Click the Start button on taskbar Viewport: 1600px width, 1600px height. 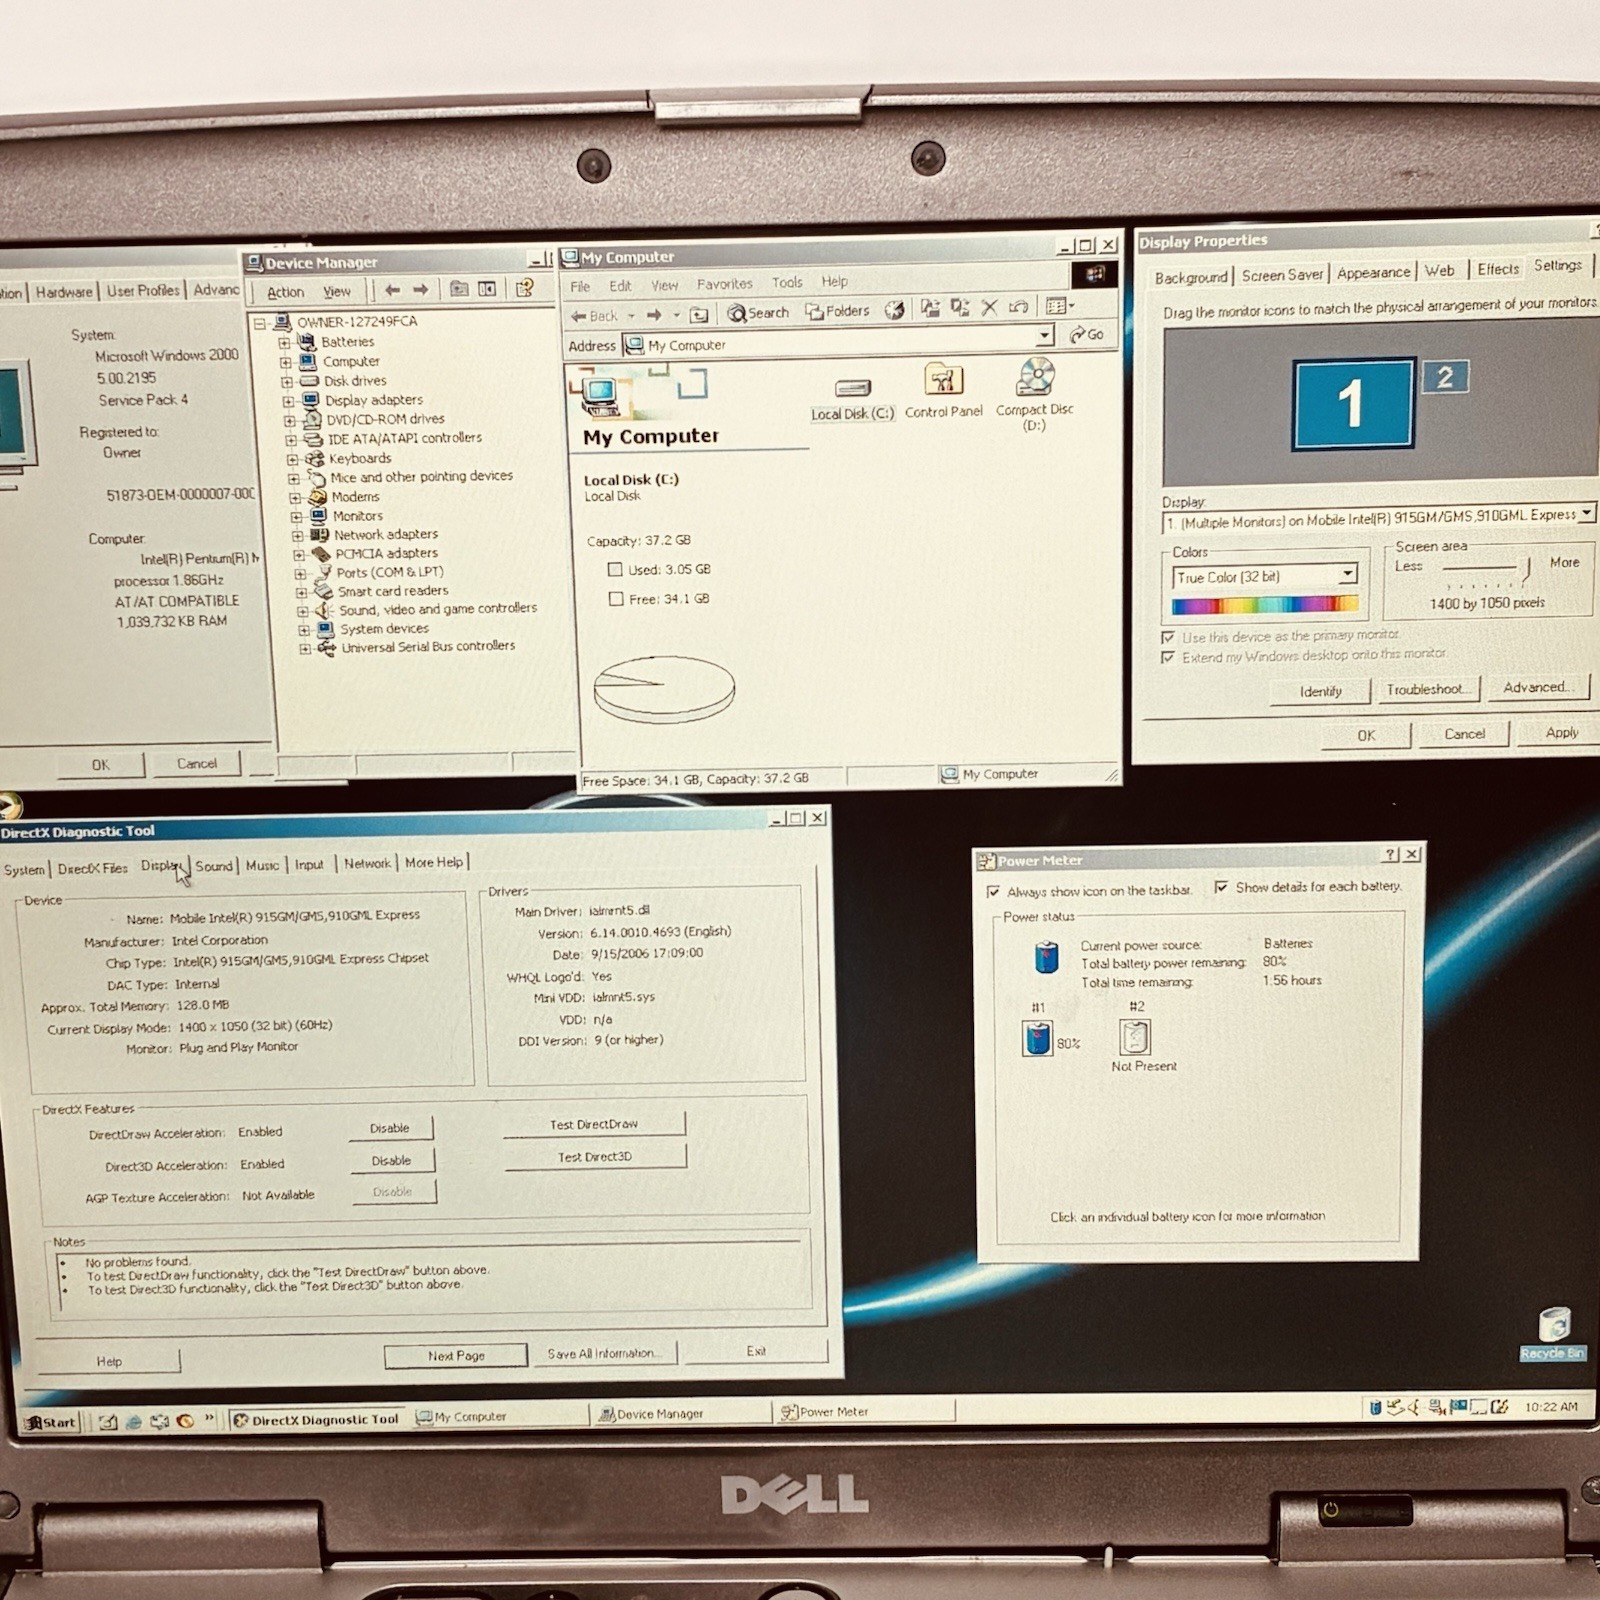(x=50, y=1422)
